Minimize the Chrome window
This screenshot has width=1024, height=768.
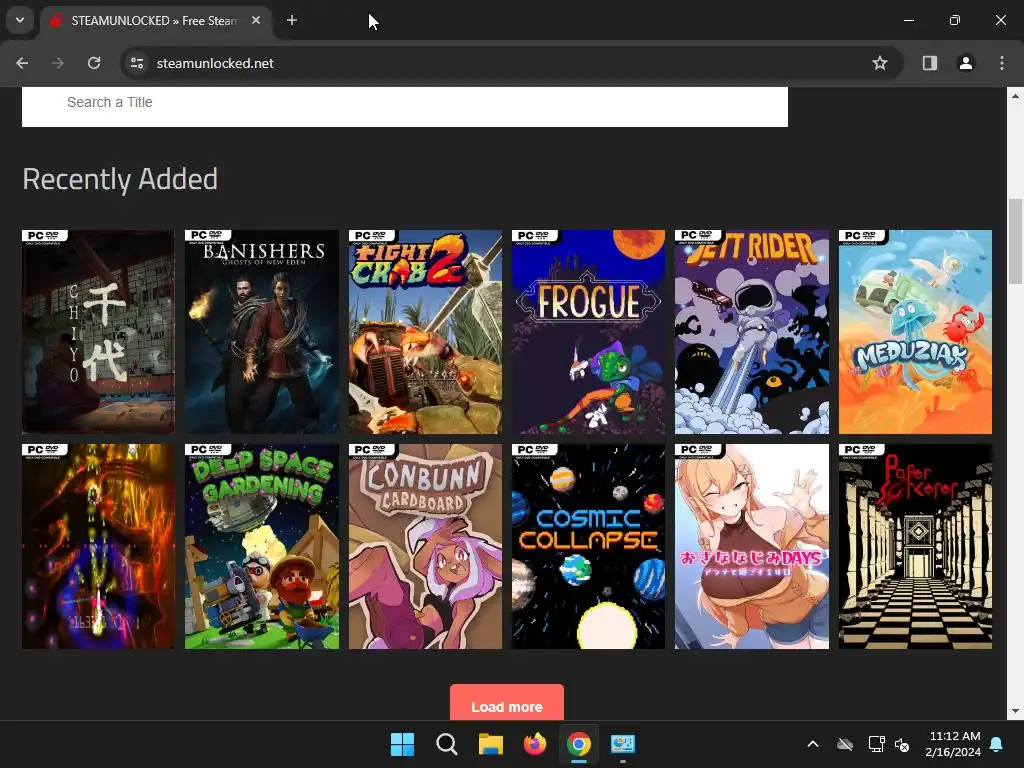[908, 20]
